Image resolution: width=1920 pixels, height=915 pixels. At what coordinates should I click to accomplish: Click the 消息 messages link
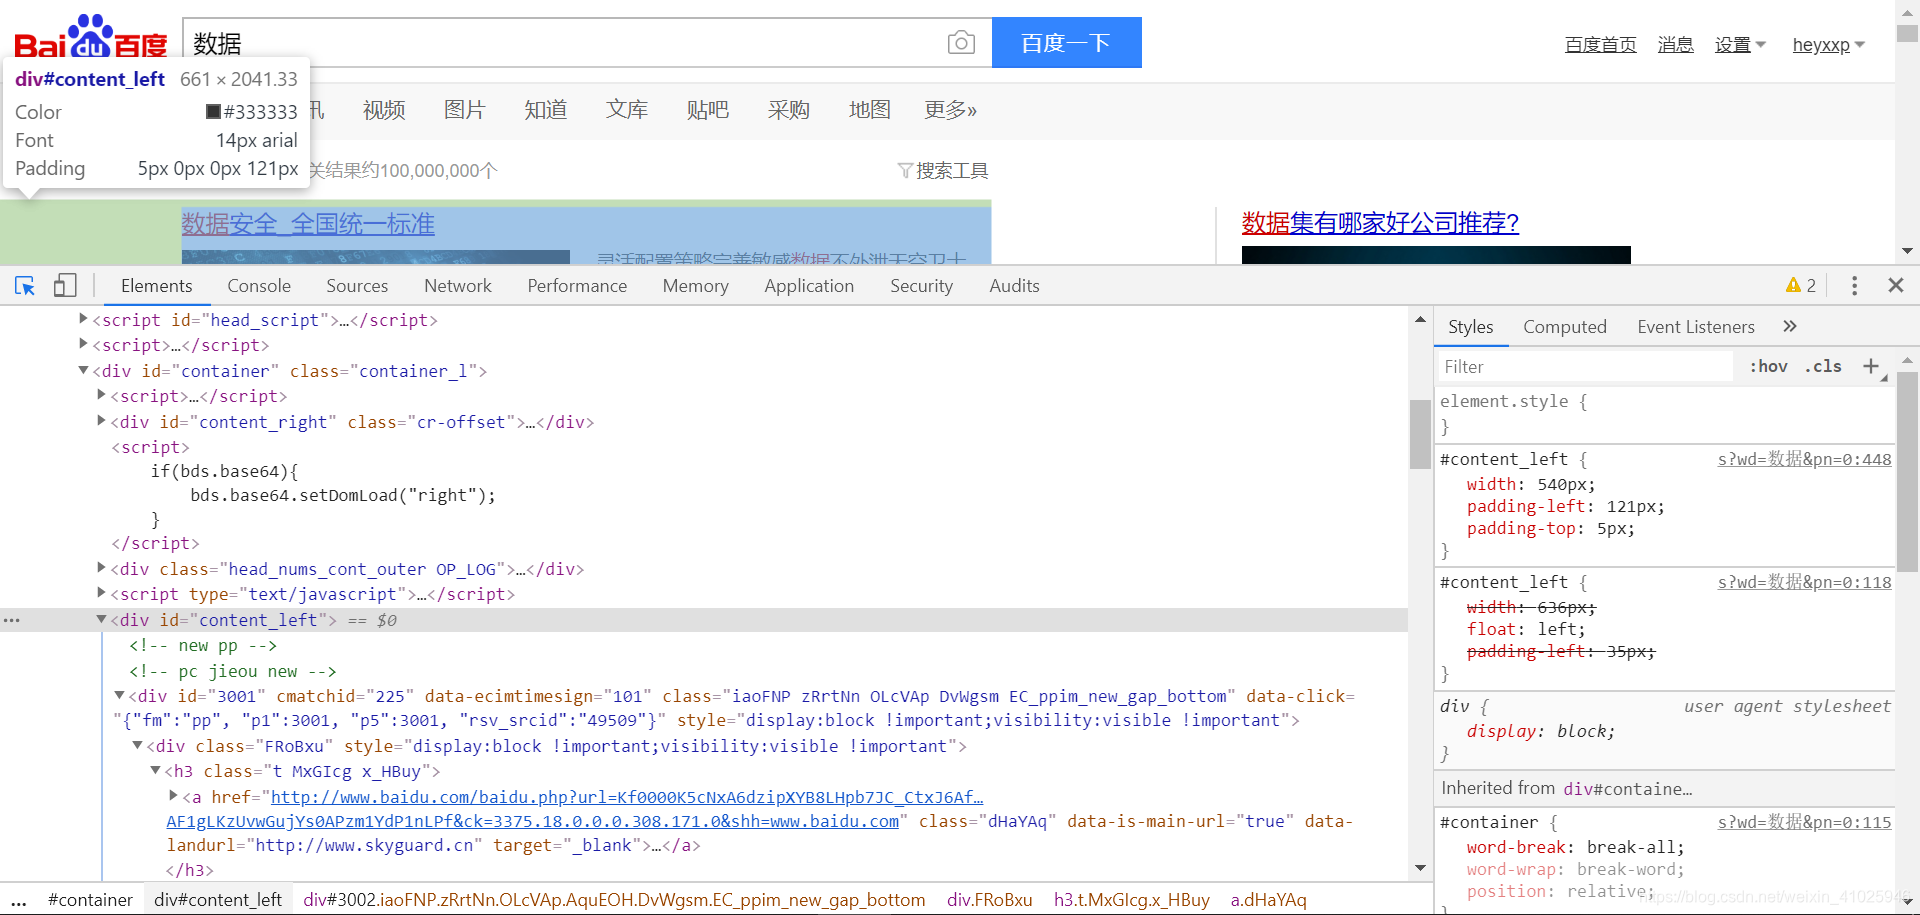[1675, 45]
